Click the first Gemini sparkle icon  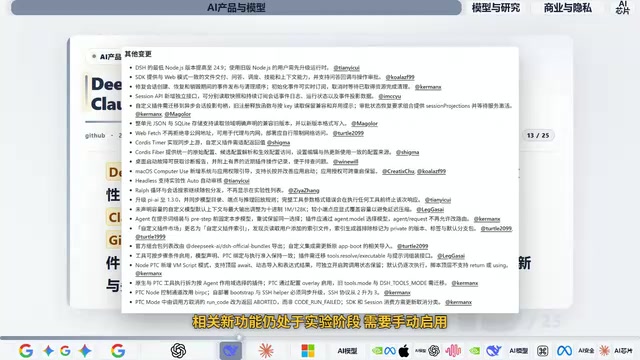tap(49, 350)
